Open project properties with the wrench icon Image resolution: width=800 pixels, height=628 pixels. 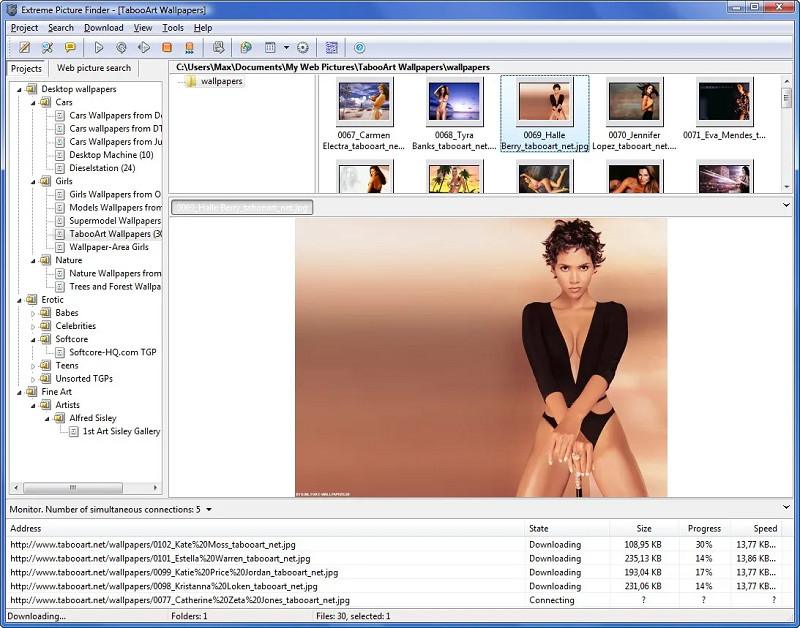[46, 48]
